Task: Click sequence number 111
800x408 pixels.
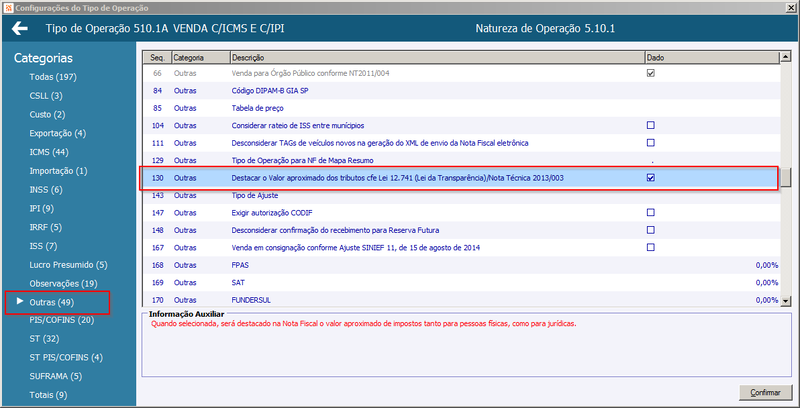Action: [x=157, y=143]
